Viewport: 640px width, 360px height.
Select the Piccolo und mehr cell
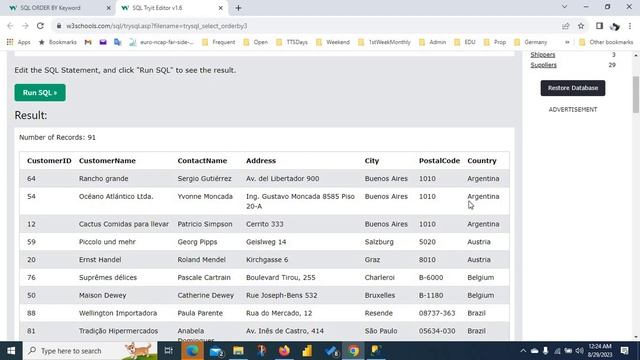coord(107,242)
